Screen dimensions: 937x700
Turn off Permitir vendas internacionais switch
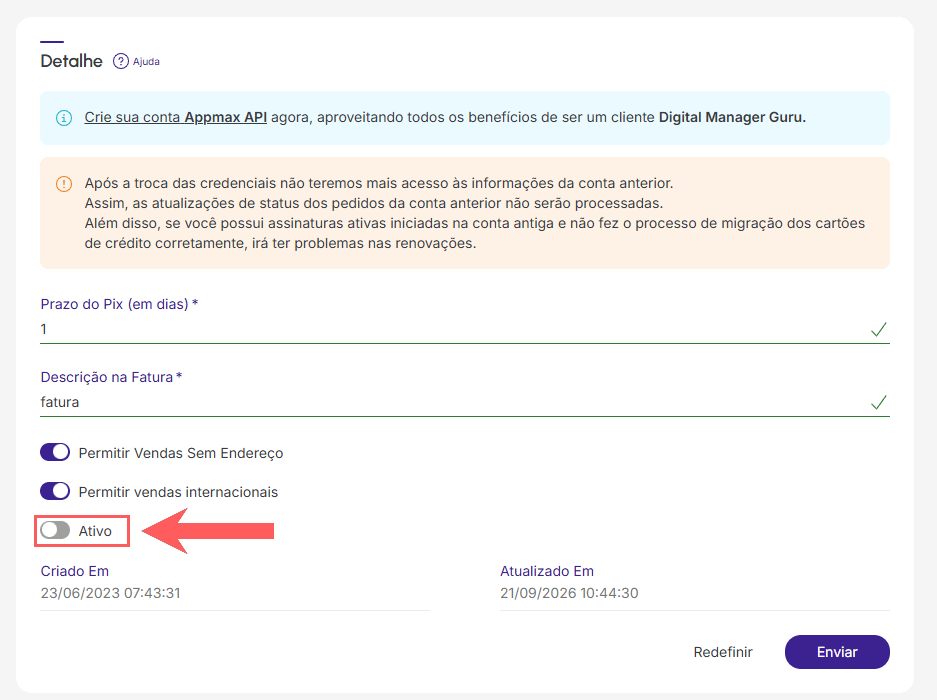tap(55, 491)
